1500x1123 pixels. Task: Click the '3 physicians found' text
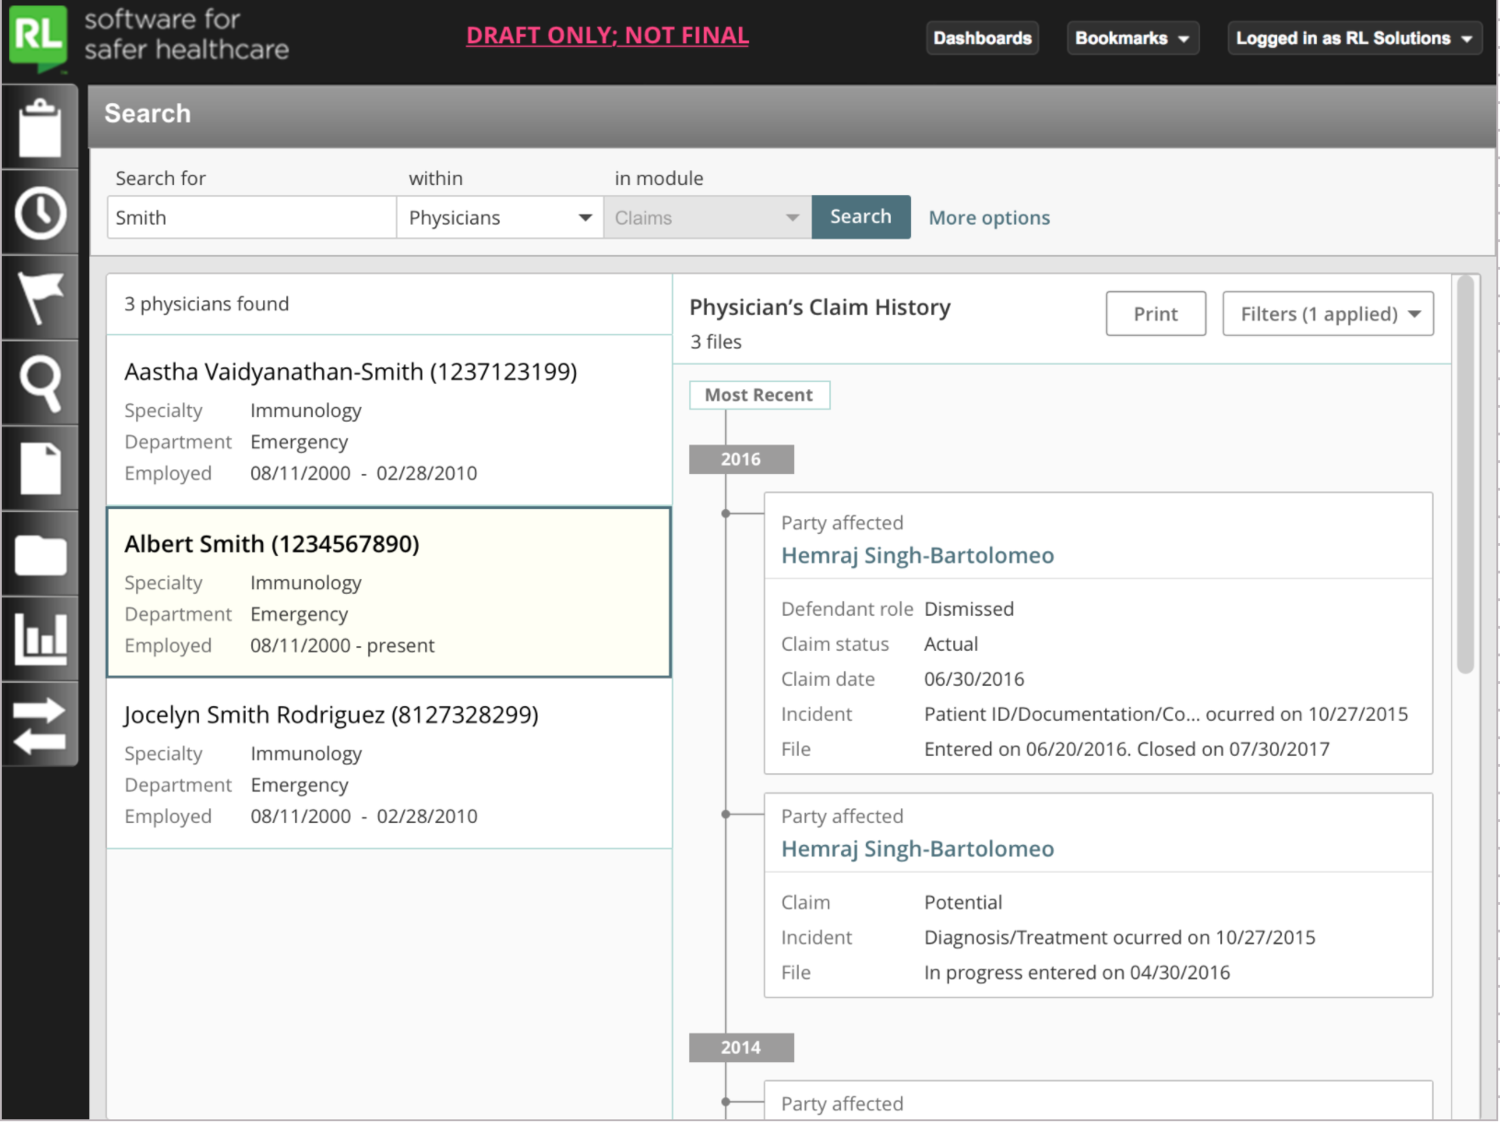[x=207, y=304]
